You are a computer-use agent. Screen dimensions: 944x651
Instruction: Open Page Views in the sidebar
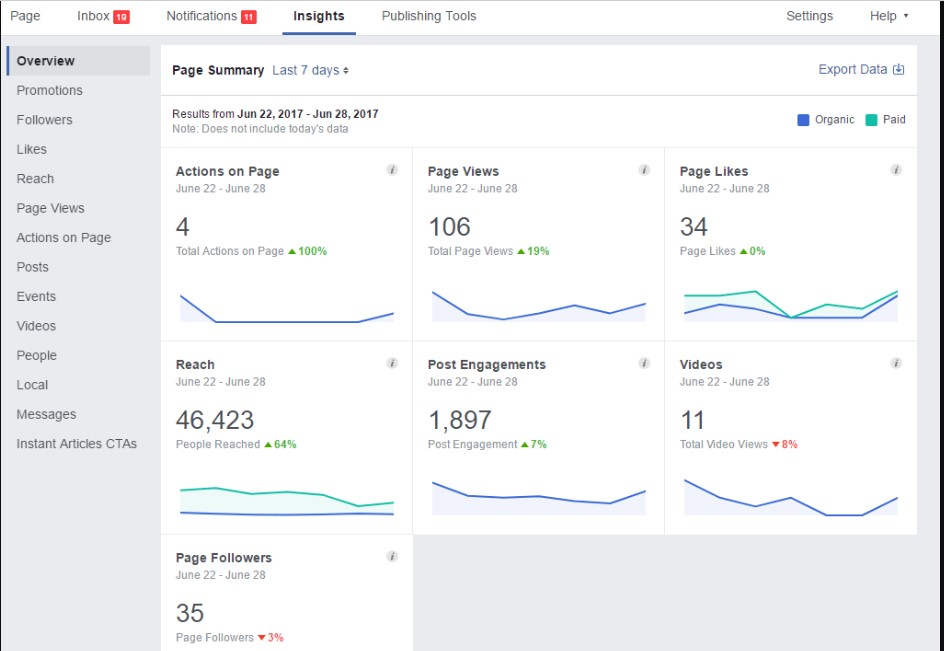coord(51,208)
